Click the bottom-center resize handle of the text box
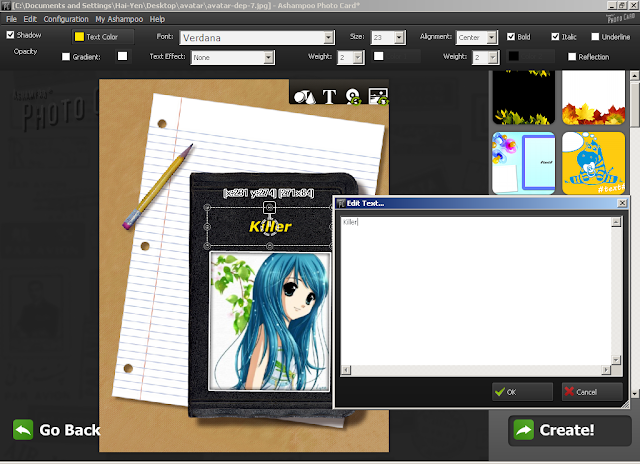The width and height of the screenshot is (640, 464). [x=269, y=246]
